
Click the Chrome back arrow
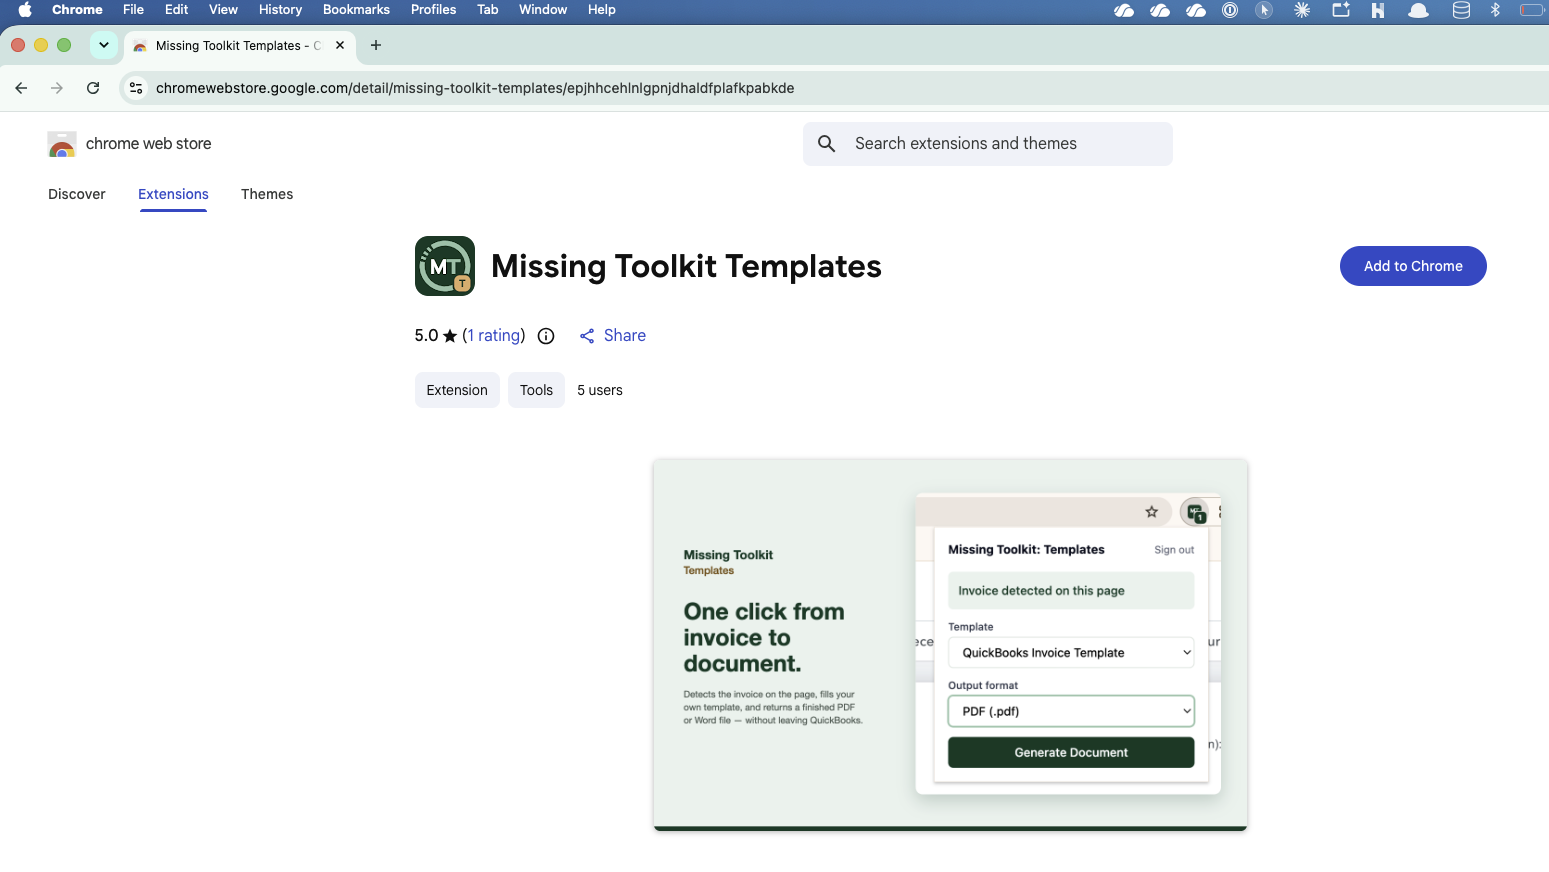click(x=21, y=88)
